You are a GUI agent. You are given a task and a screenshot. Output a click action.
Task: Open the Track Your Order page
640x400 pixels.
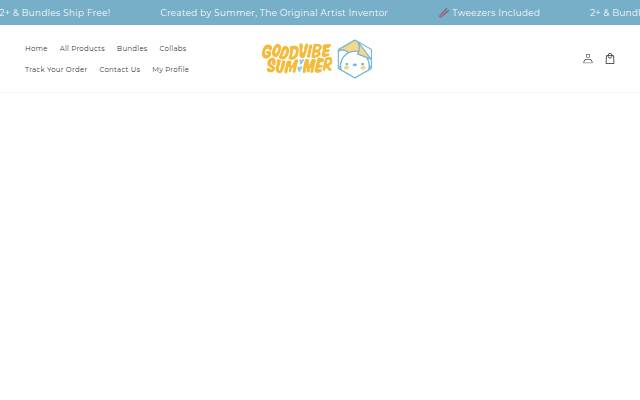(x=56, y=69)
